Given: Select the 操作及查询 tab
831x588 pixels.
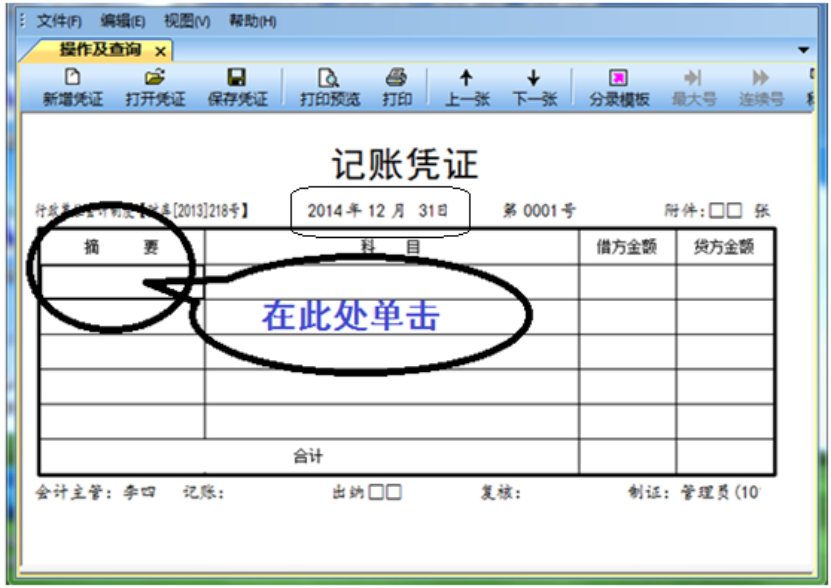Looking at the screenshot, I should [x=99, y=49].
